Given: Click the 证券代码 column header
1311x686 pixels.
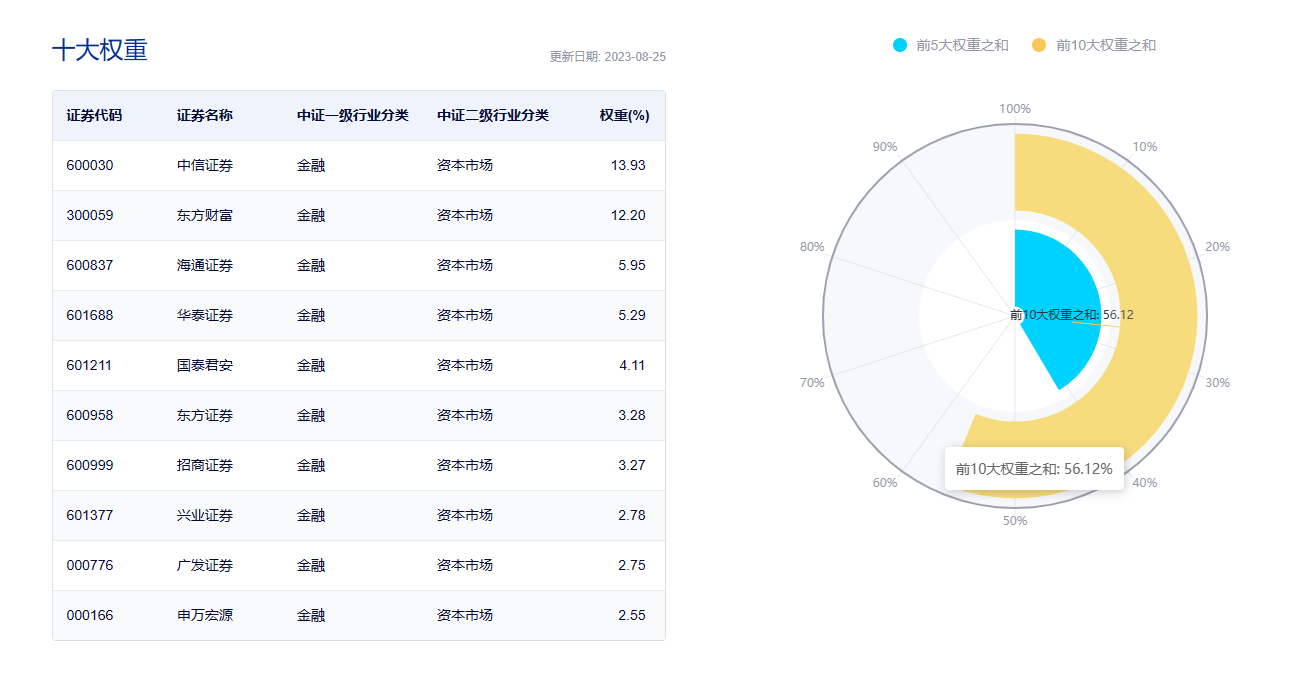Looking at the screenshot, I should click(x=94, y=115).
